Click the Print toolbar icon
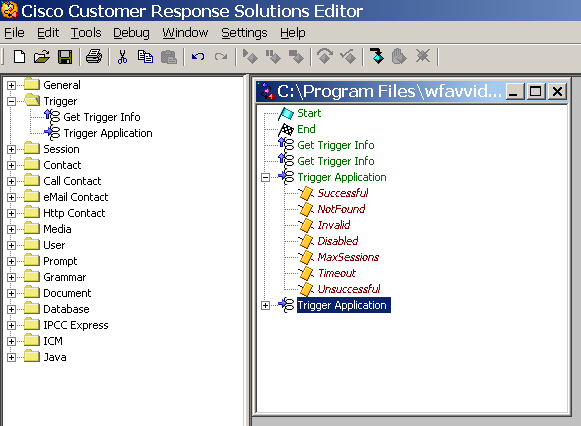Viewport: 581px width, 426px height. (94, 57)
